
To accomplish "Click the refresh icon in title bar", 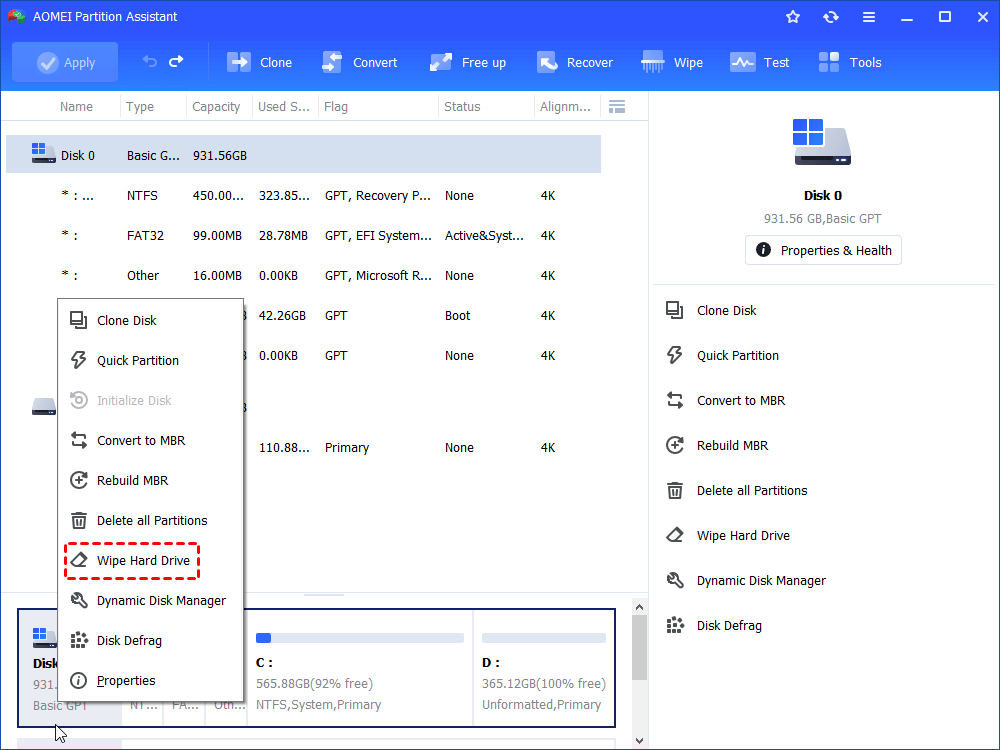I will (x=831, y=17).
